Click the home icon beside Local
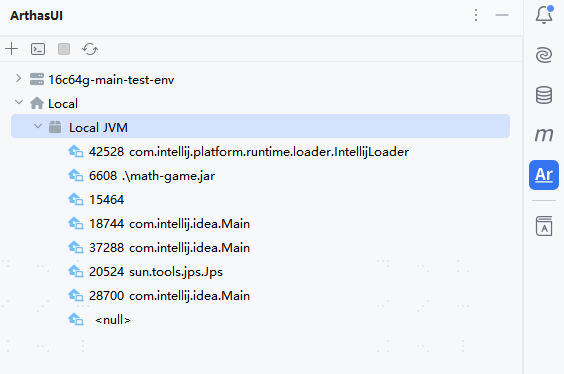 pos(37,103)
